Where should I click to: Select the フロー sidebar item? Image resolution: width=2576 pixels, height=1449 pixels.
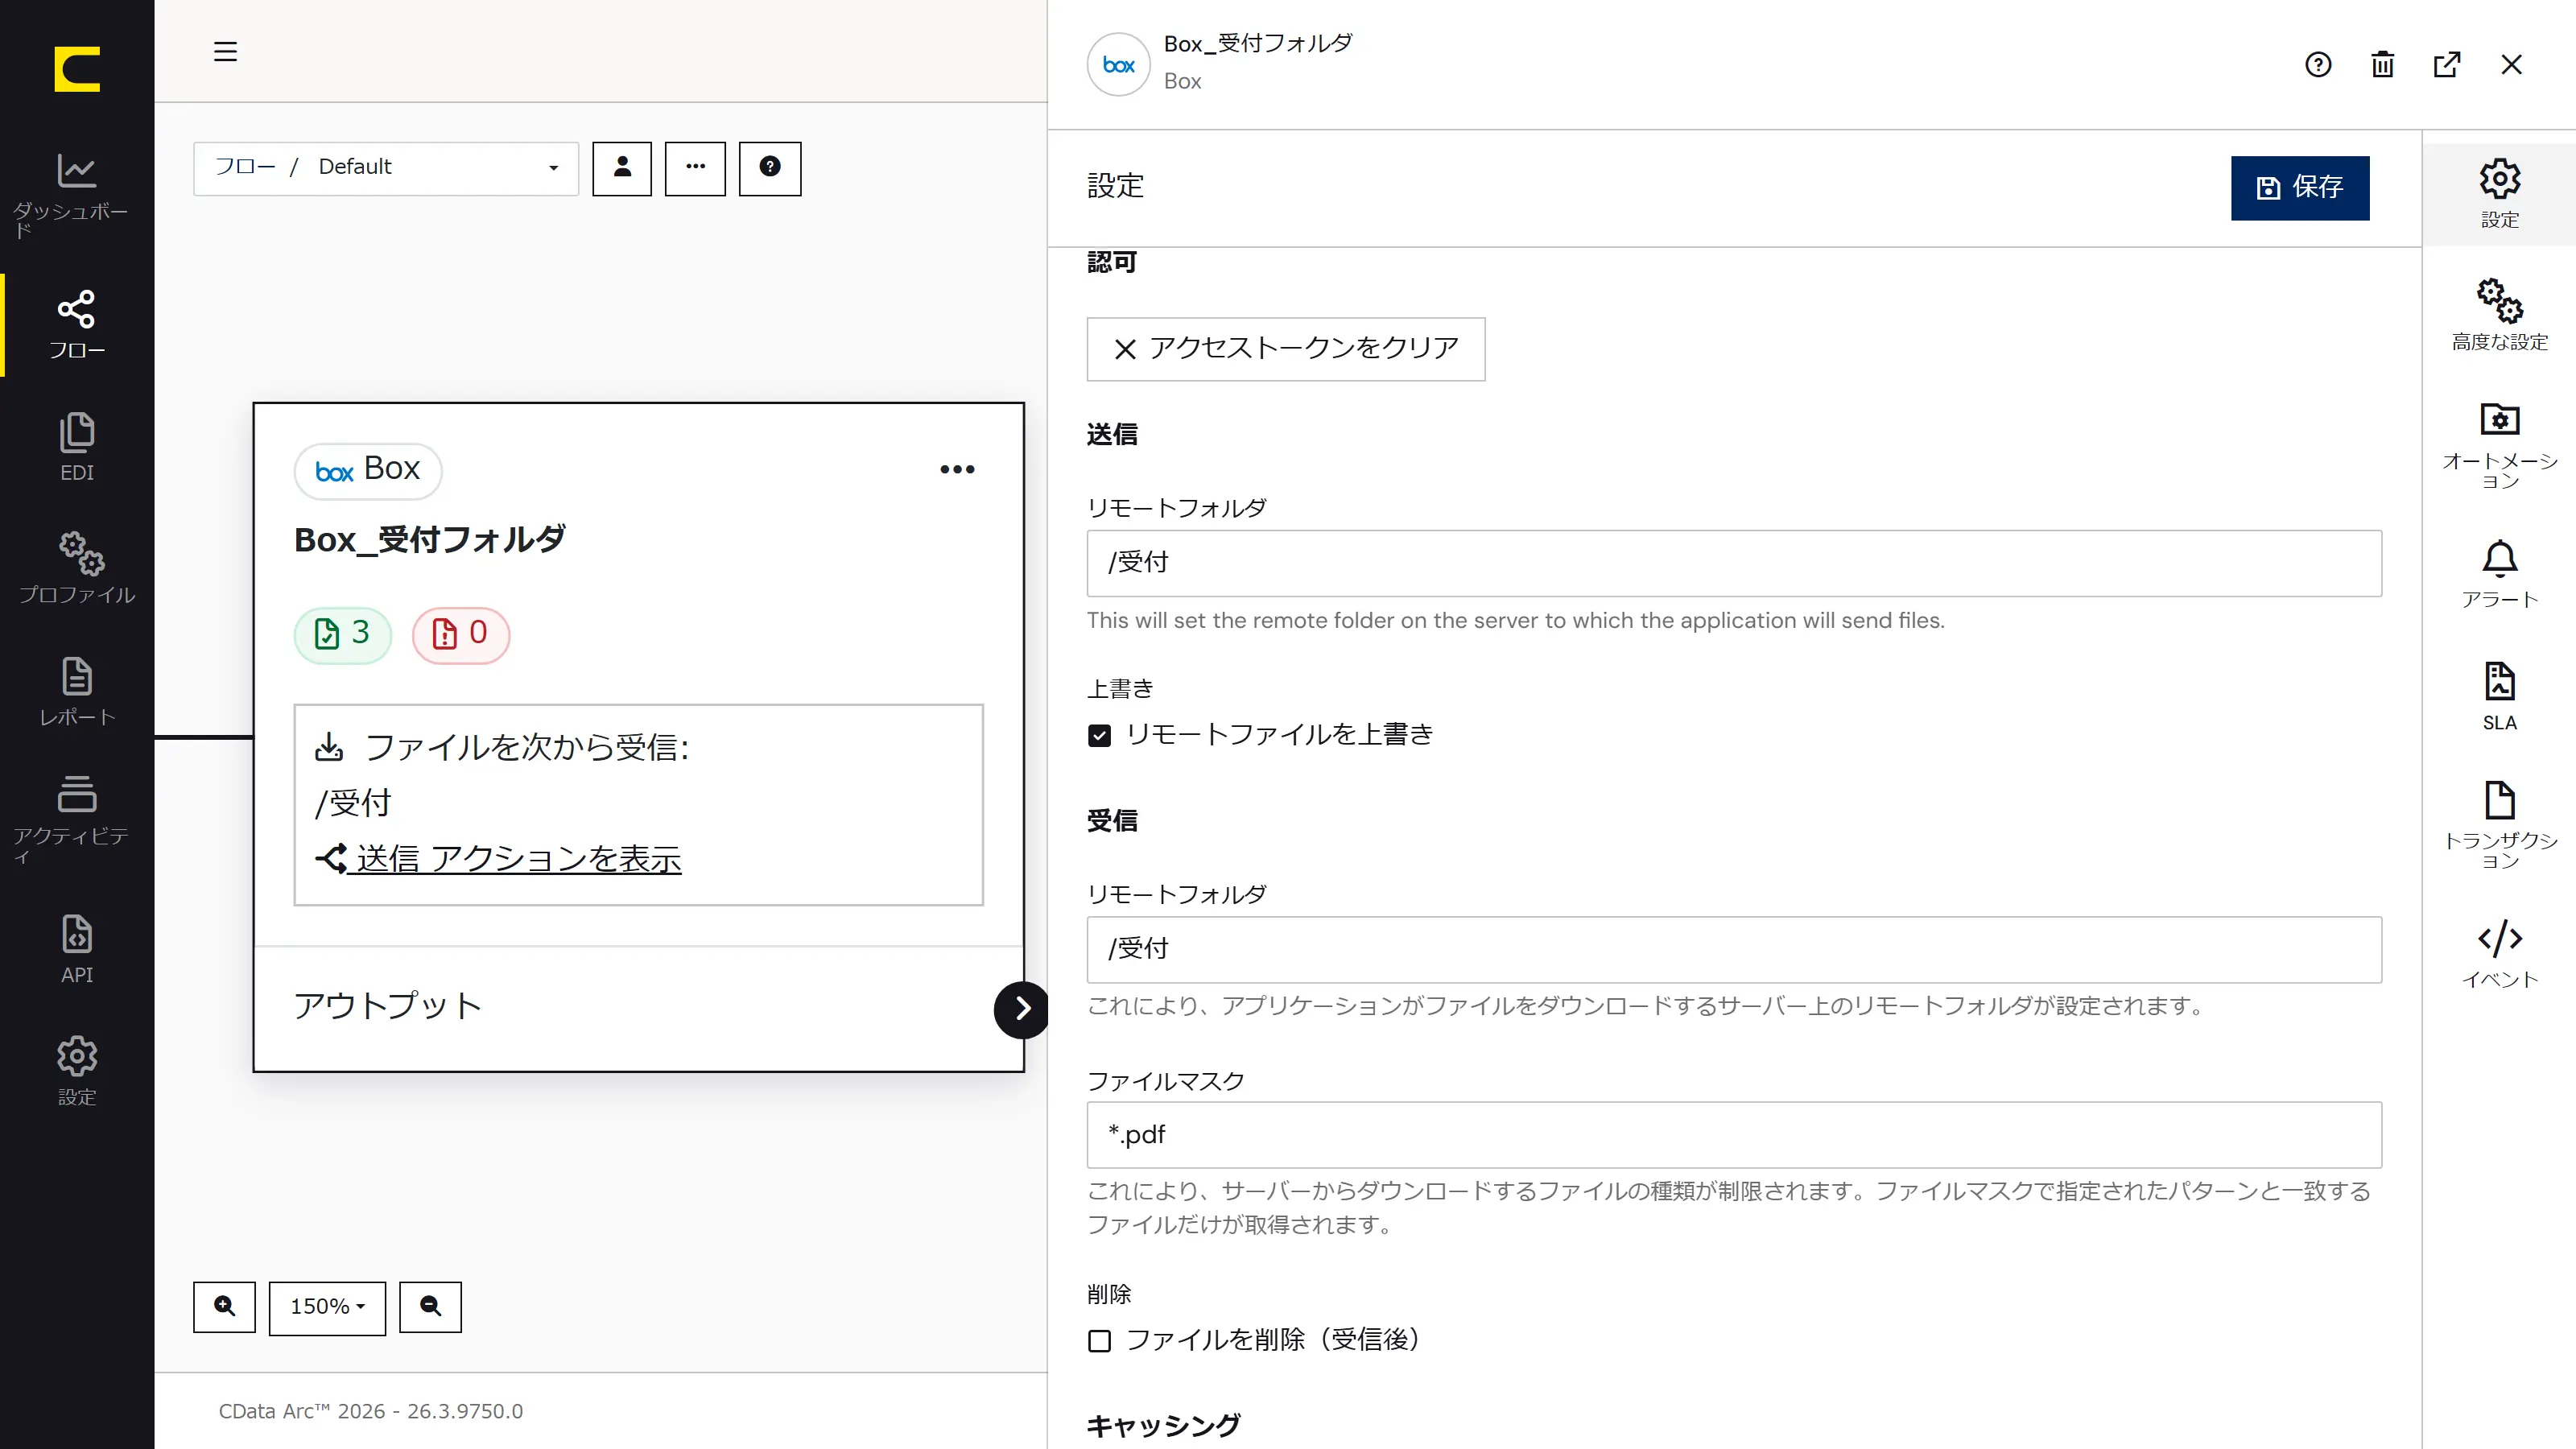click(77, 325)
